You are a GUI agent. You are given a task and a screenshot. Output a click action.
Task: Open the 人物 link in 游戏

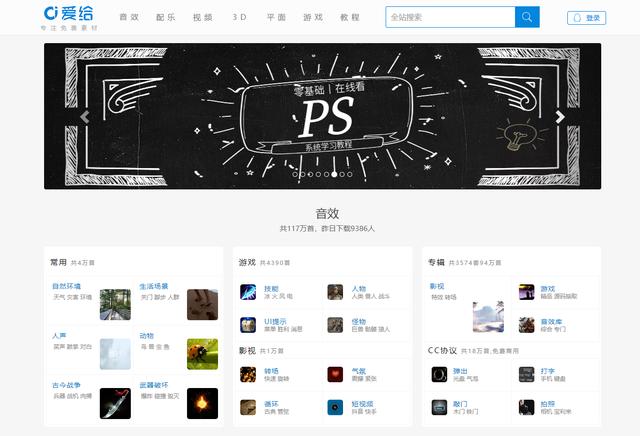(x=359, y=289)
